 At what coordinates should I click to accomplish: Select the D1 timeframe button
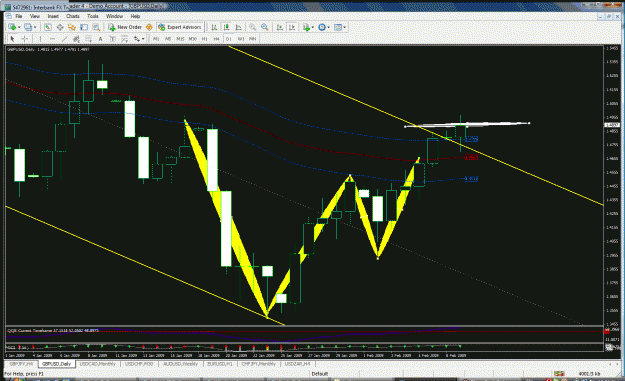point(228,39)
